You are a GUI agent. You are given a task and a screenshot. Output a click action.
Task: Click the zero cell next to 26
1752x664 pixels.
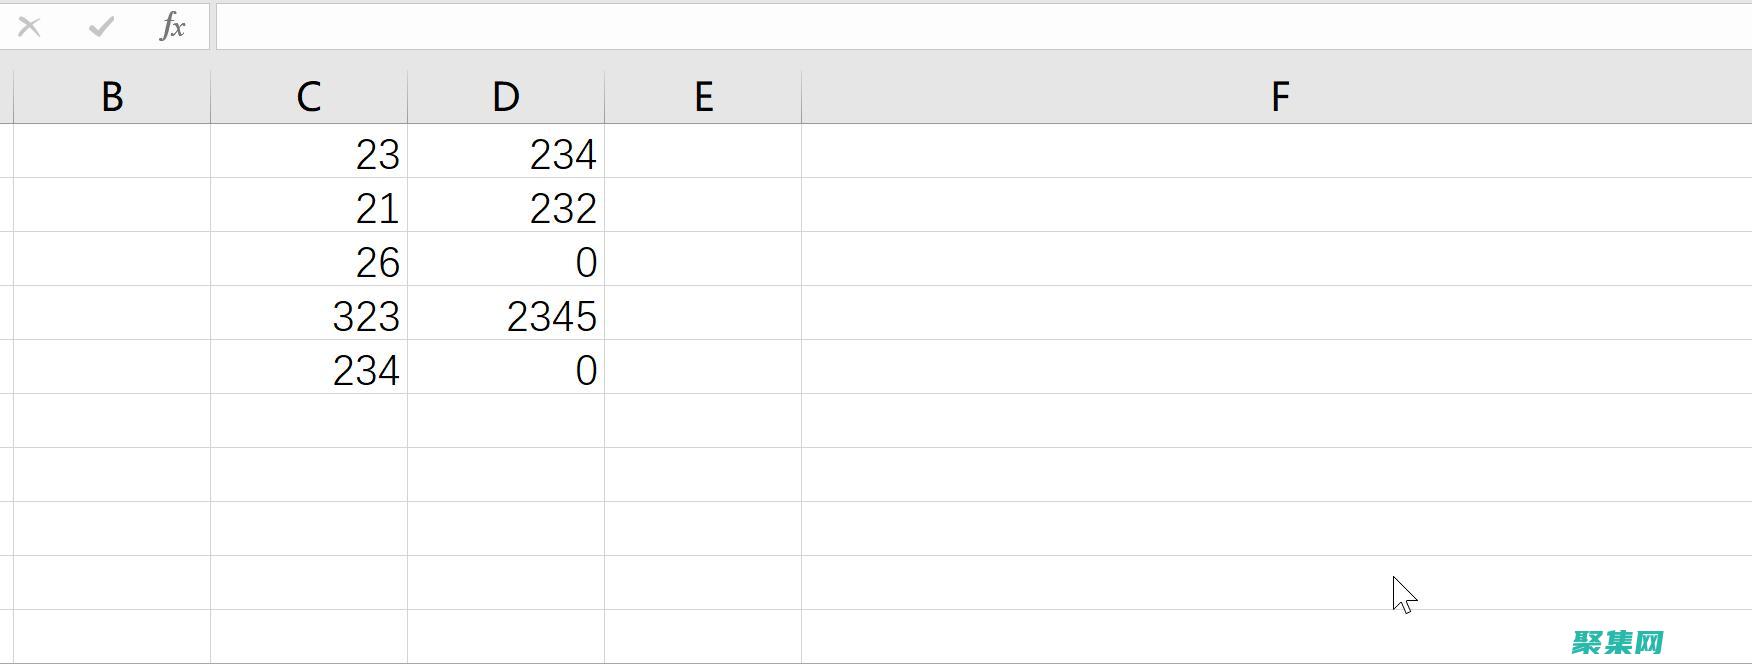(x=506, y=260)
